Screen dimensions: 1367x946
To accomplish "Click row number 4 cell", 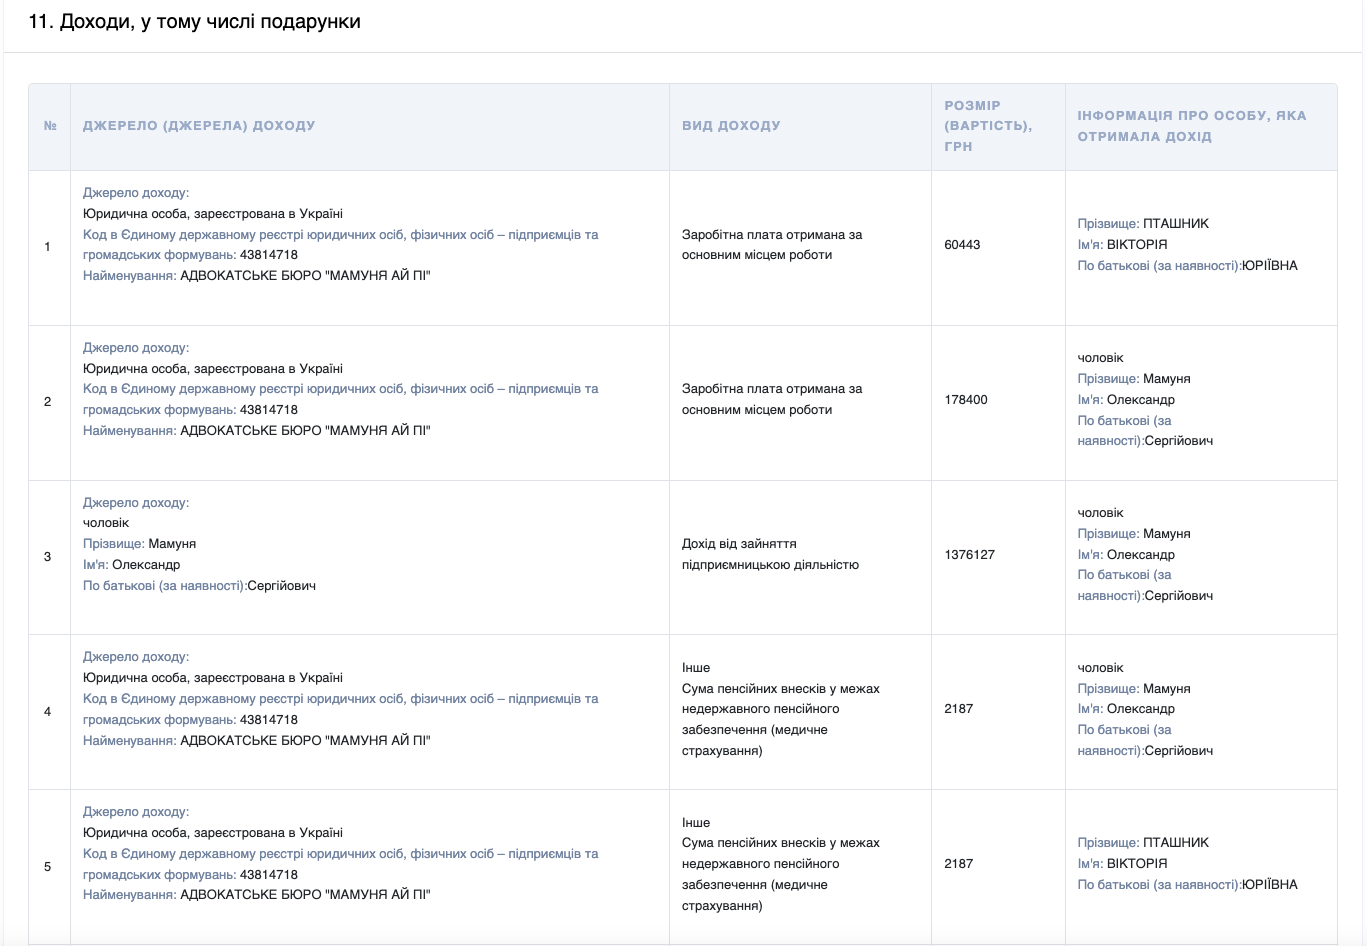I will click(47, 711).
